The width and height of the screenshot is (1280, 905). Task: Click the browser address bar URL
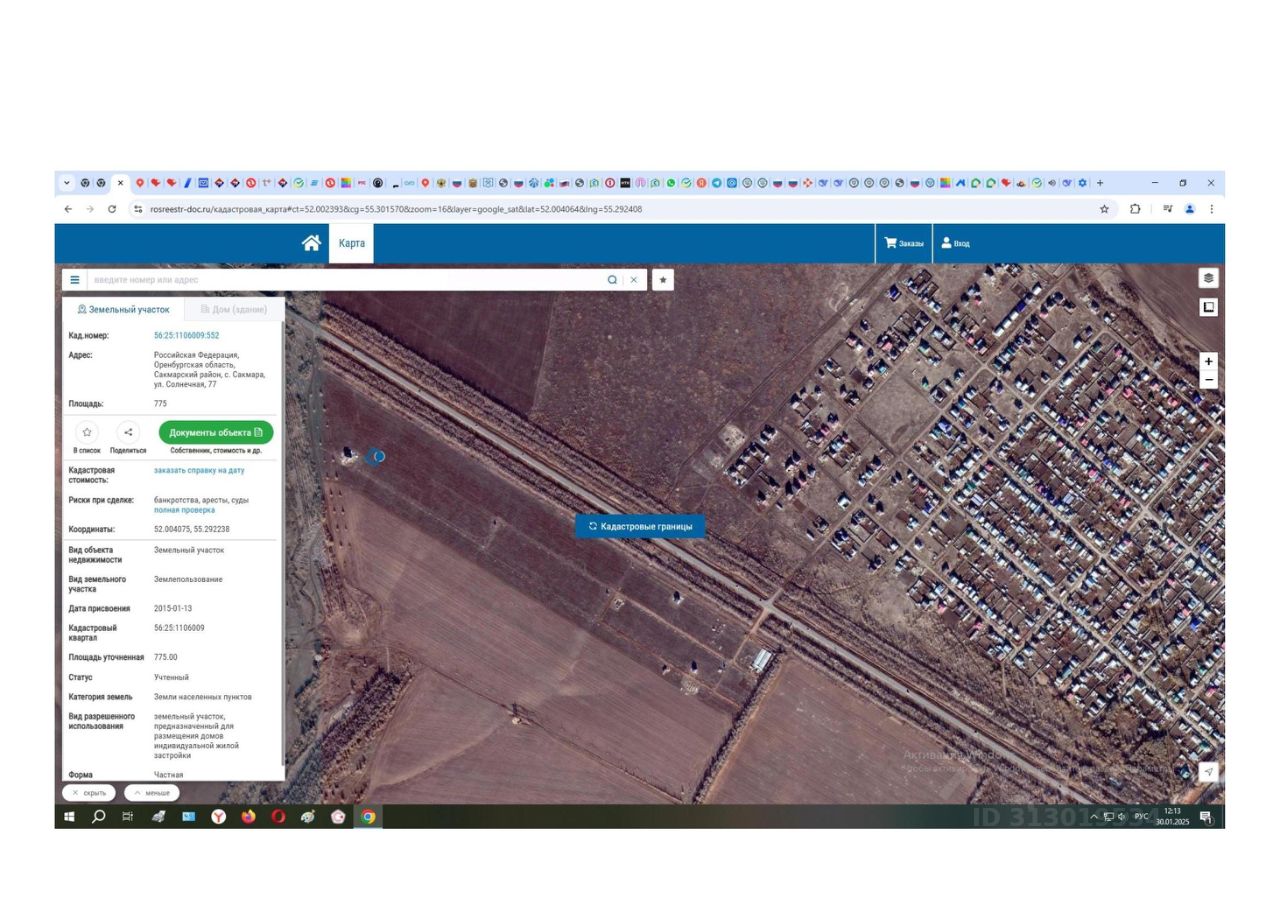396,209
